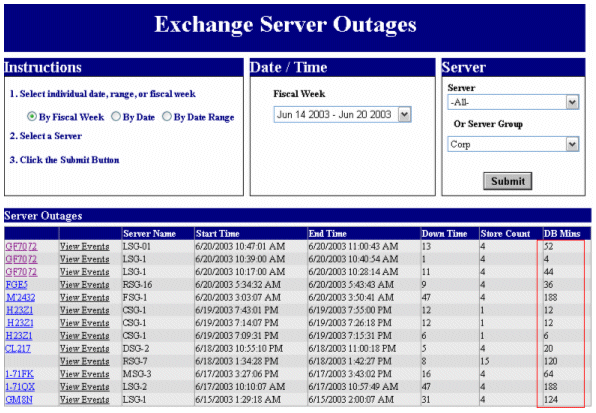Image resolution: width=596 pixels, height=413 pixels.
Task: Open the GM8N ticket link
Action: point(19,400)
